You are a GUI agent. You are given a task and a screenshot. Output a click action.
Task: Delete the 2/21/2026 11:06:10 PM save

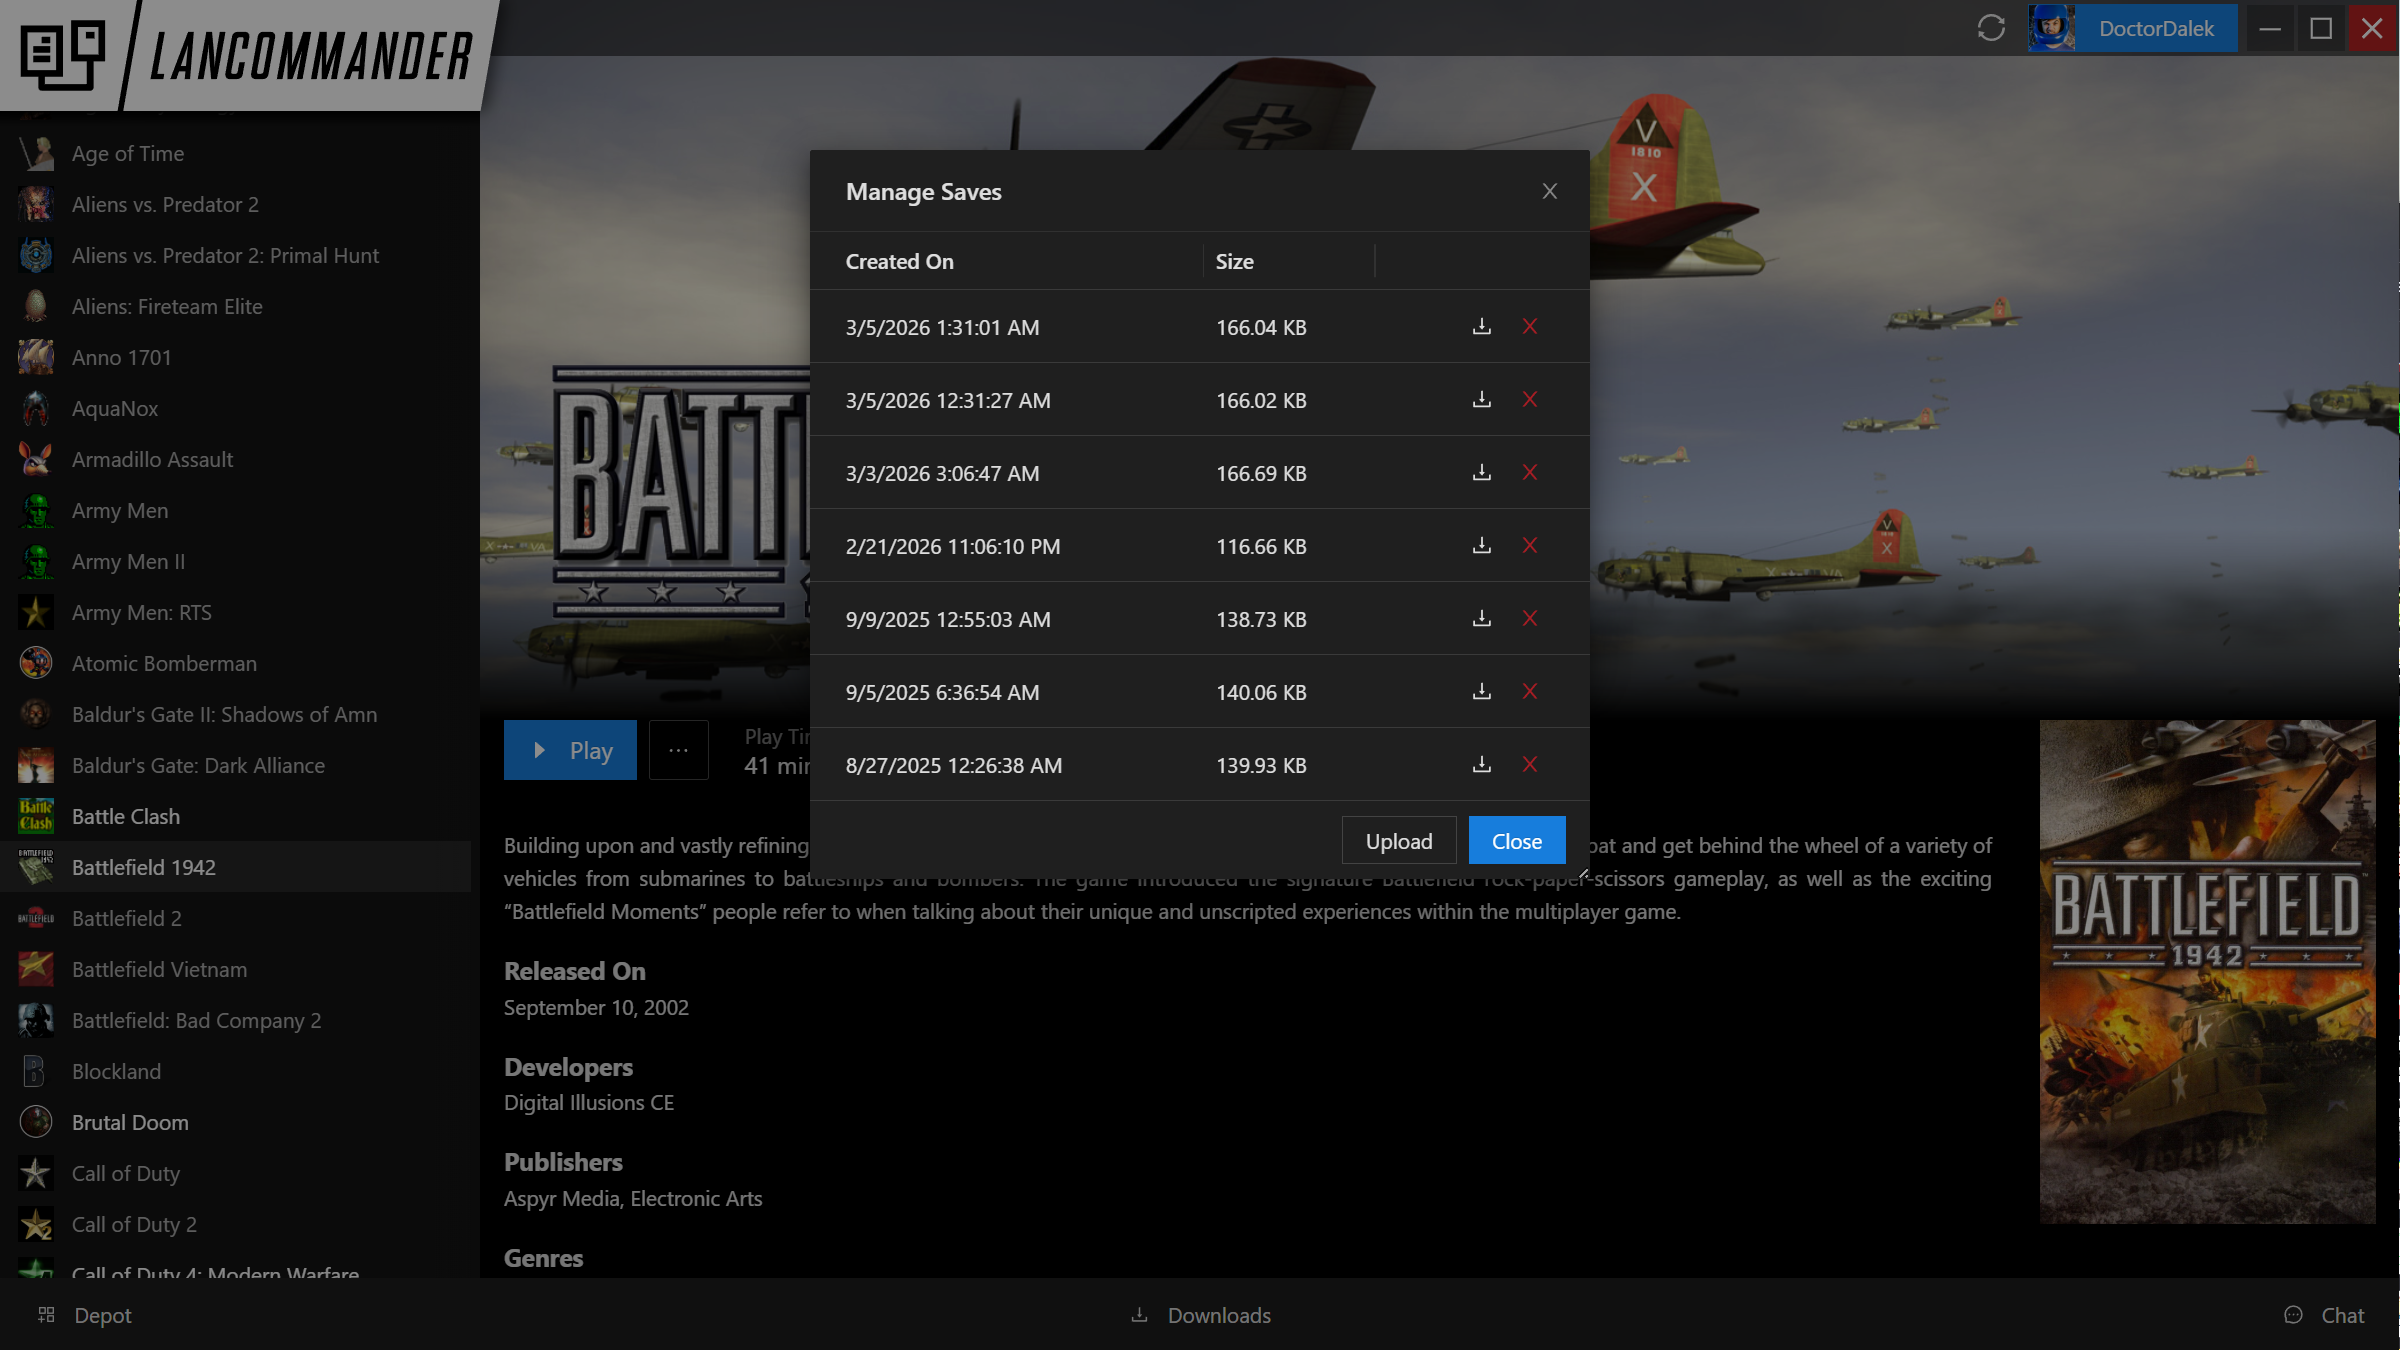(x=1529, y=546)
